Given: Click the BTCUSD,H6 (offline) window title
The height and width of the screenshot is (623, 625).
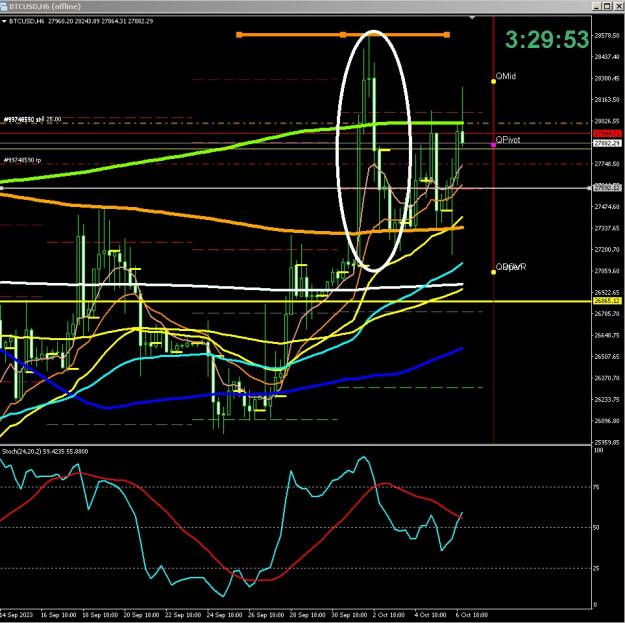Looking at the screenshot, I should pyautogui.click(x=45, y=6).
